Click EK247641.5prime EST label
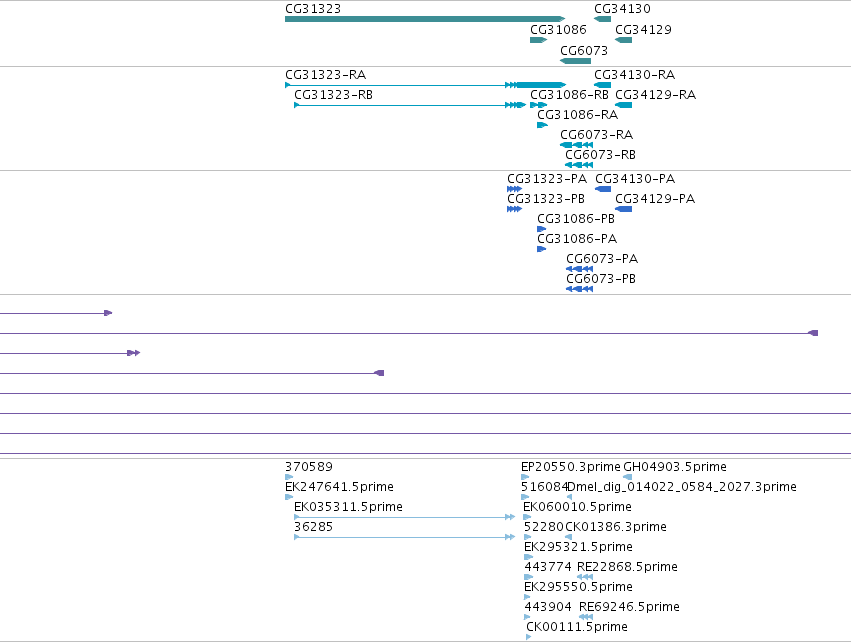 pyautogui.click(x=339, y=487)
